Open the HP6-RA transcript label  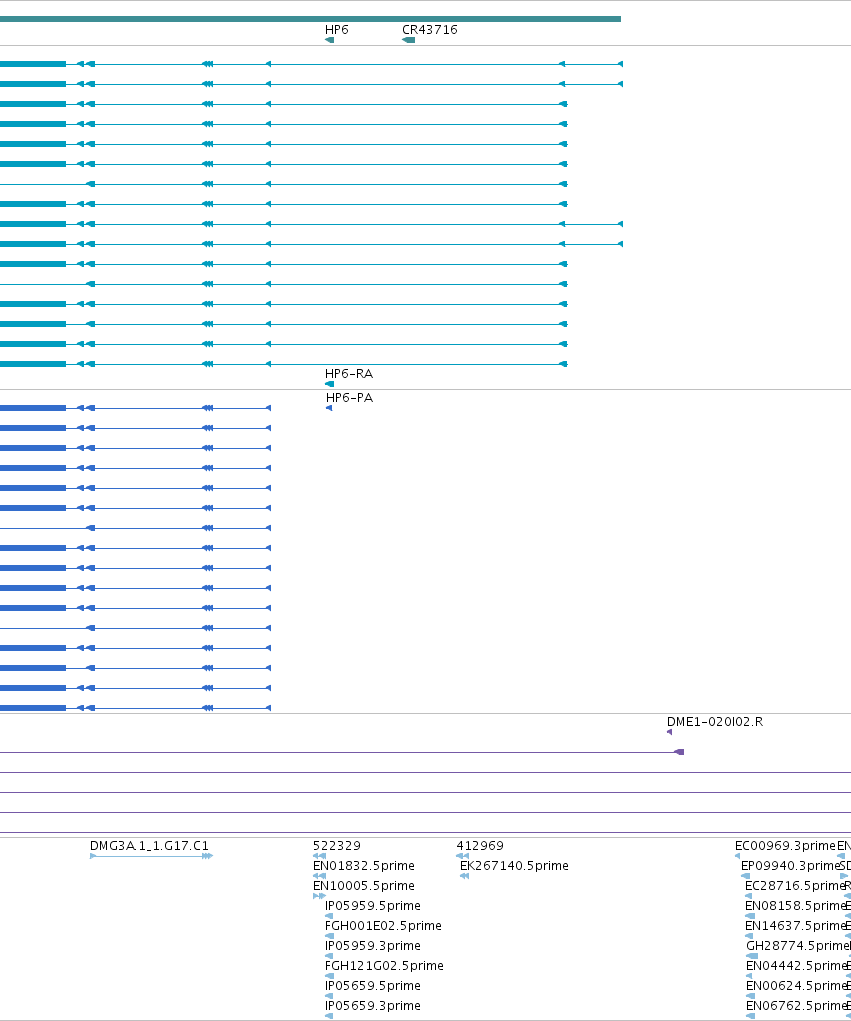click(349, 374)
